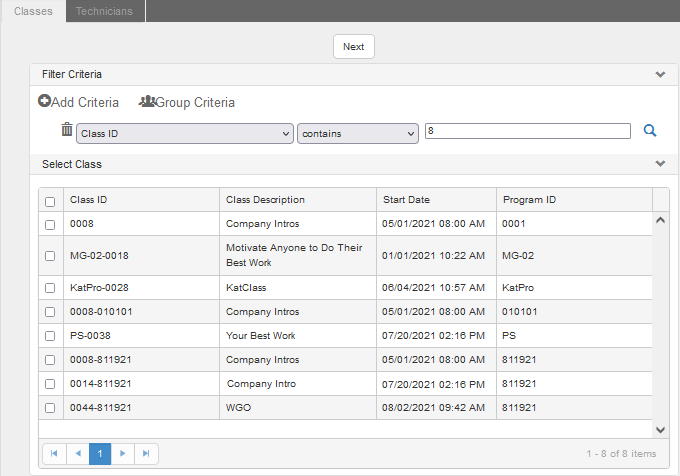680x476 pixels.
Task: Click the PS-0038 class ID cell
Action: tap(141, 336)
